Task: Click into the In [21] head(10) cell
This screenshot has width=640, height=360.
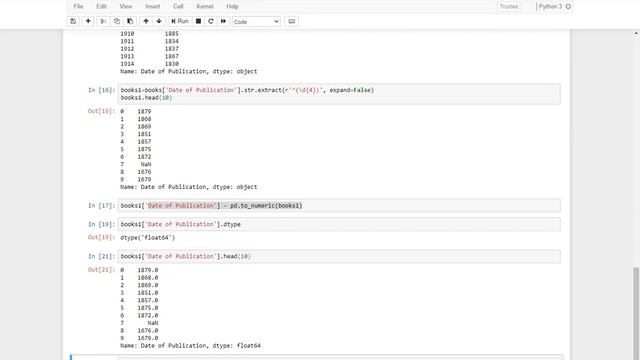Action: (x=339, y=256)
